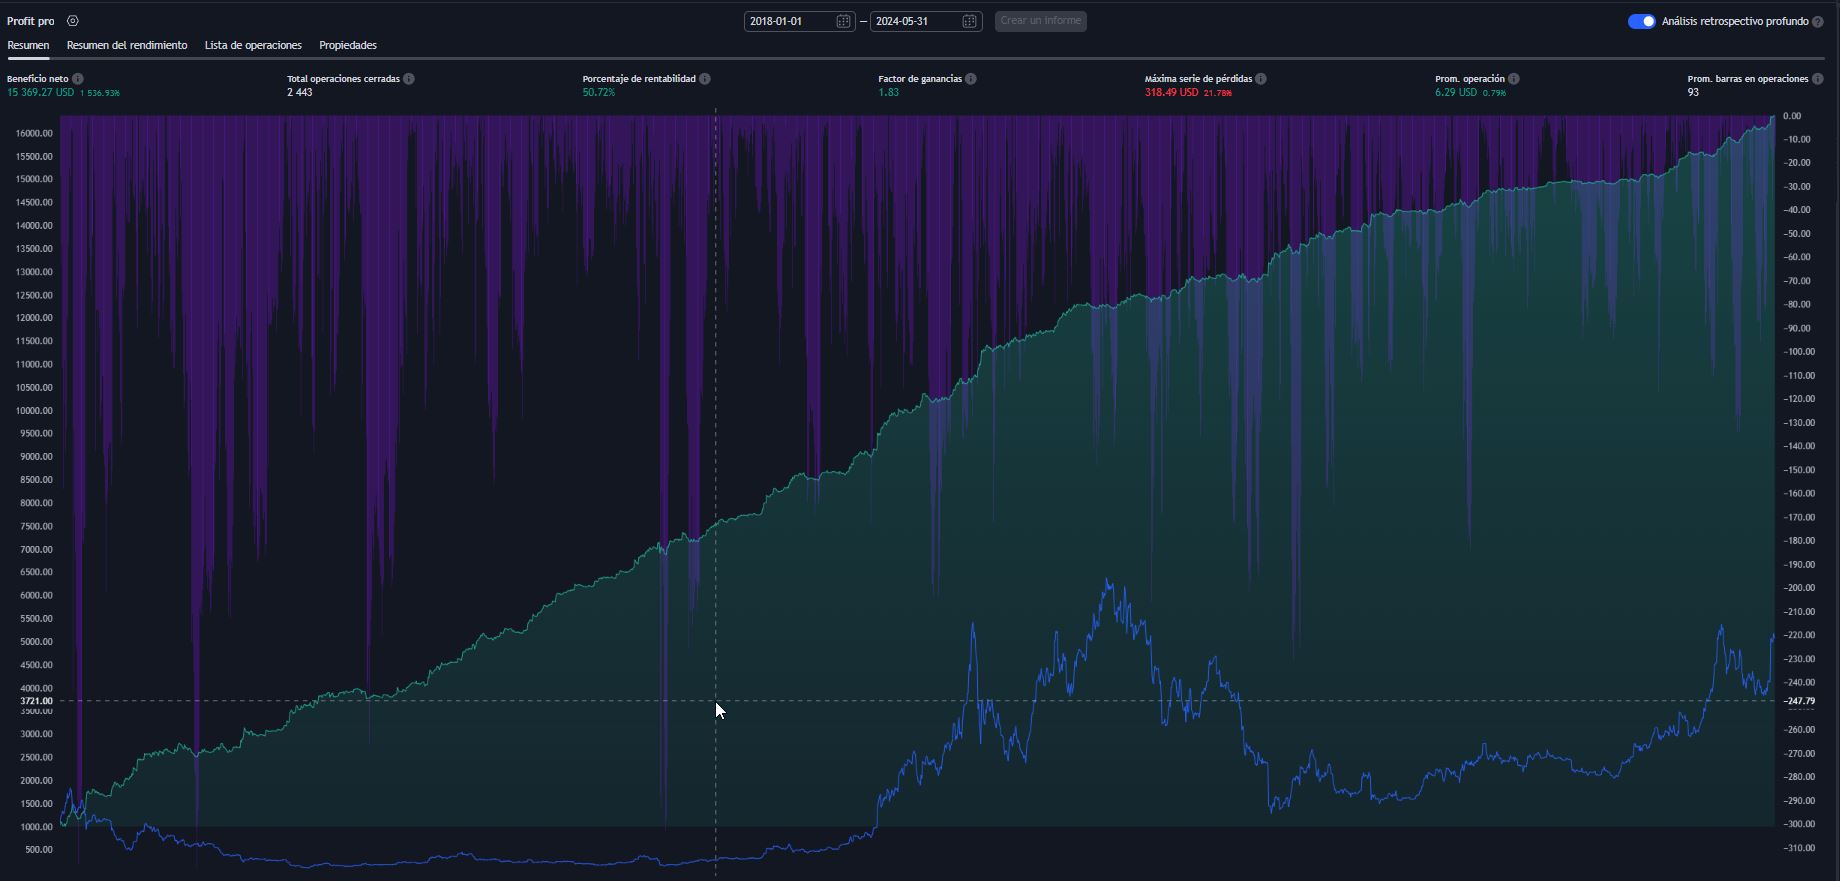The width and height of the screenshot is (1840, 881).
Task: Open calendar picker for start date 2018-01-01
Action: [x=843, y=21]
